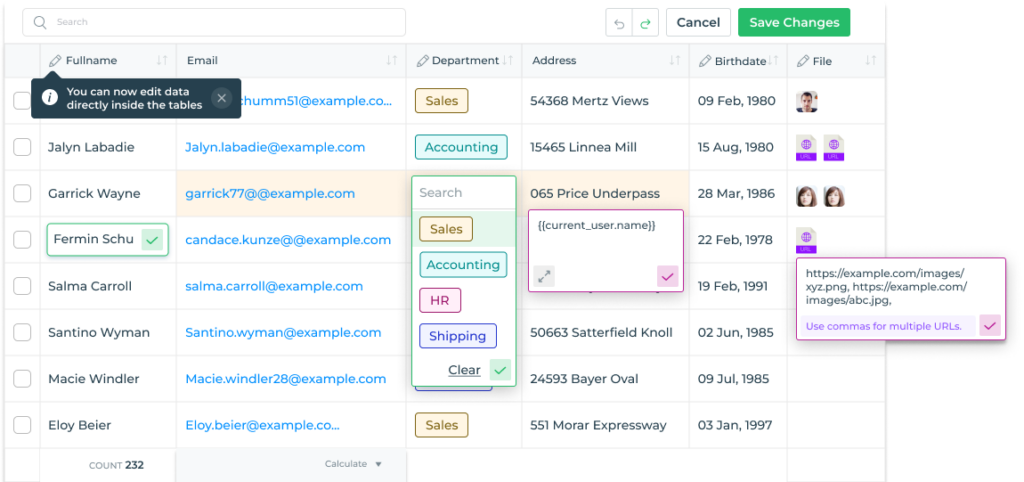
Task: Select the Garrick Wayne row checkbox
Action: (x=22, y=194)
